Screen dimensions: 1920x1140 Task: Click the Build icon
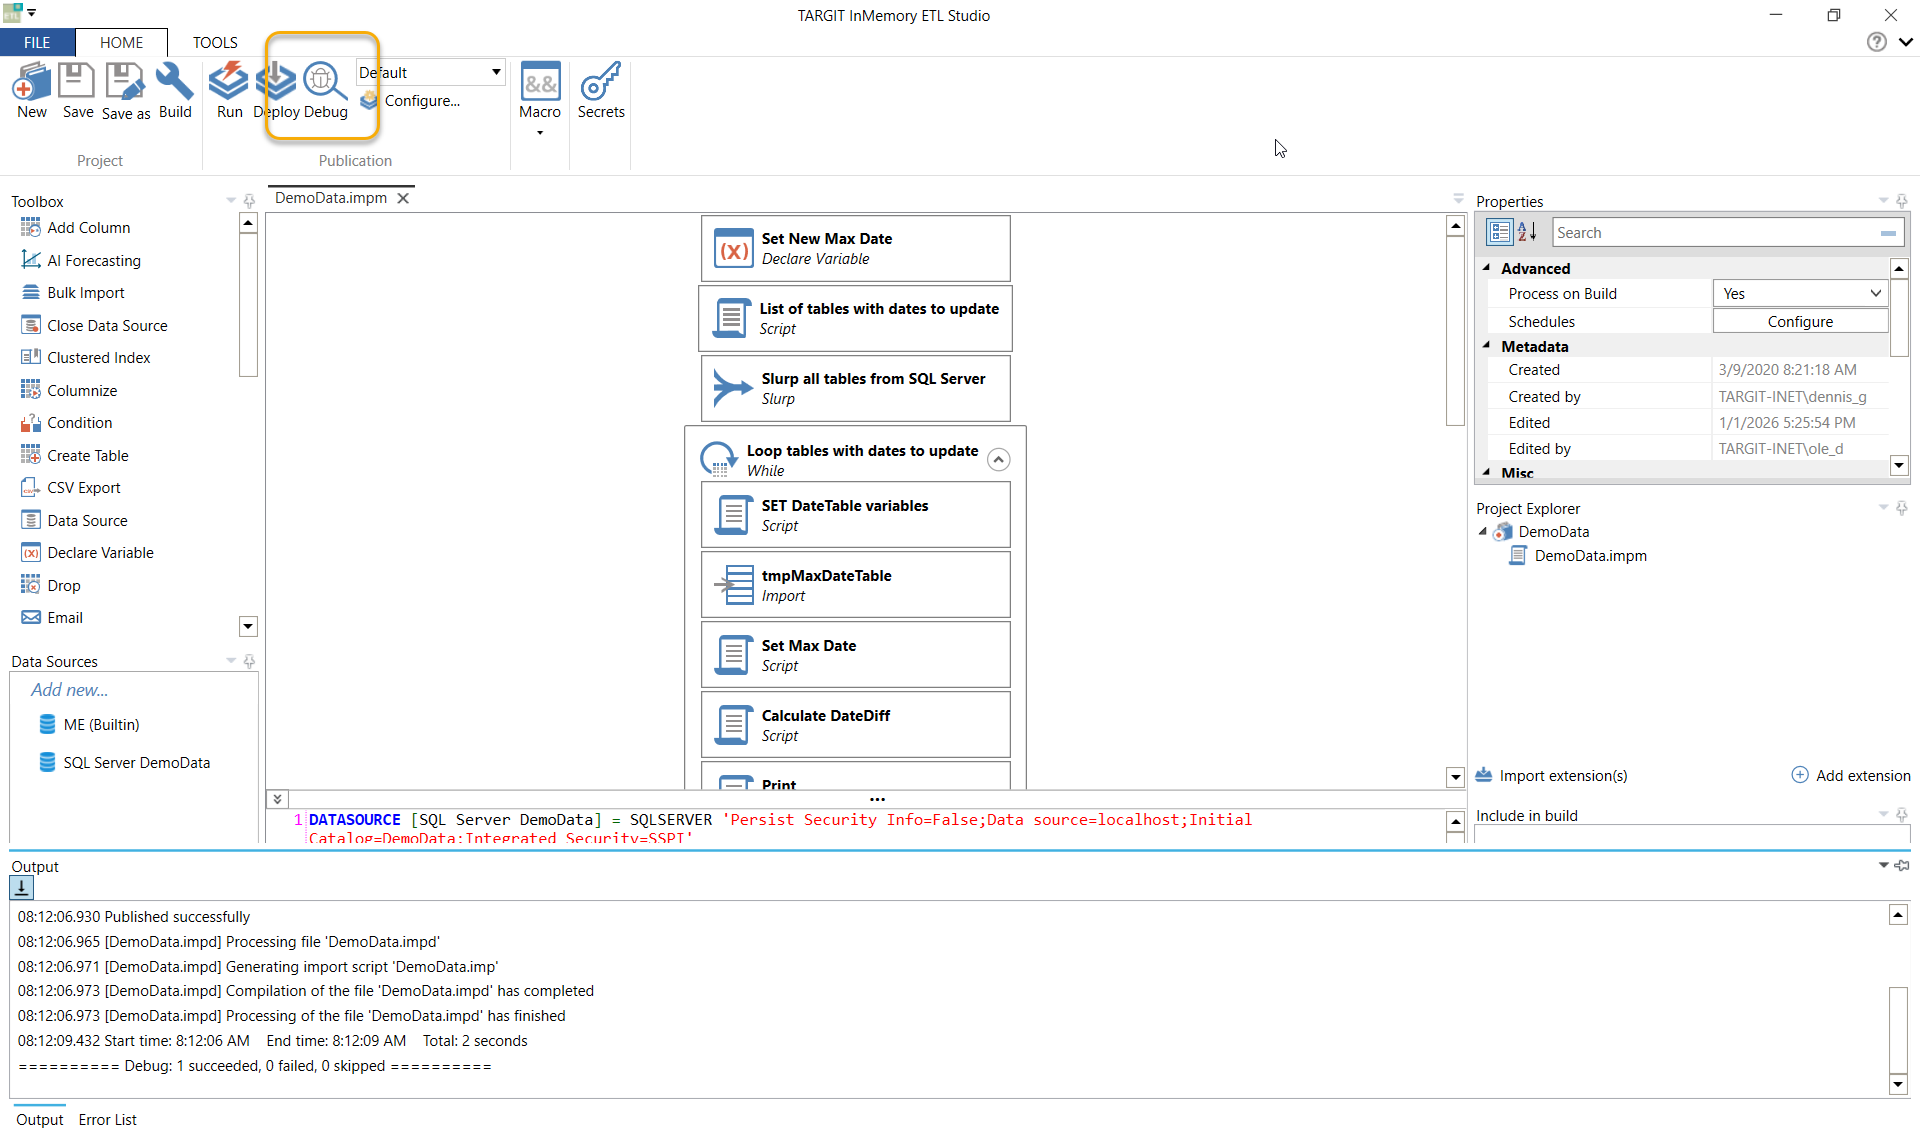tap(175, 91)
